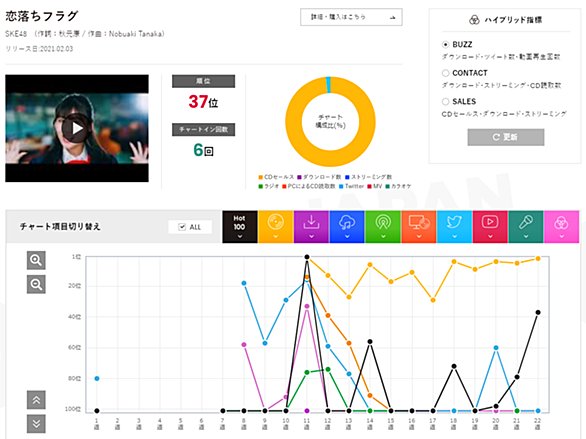Click the Twitter blue legend swatch
586x439 pixels.
tap(341, 186)
